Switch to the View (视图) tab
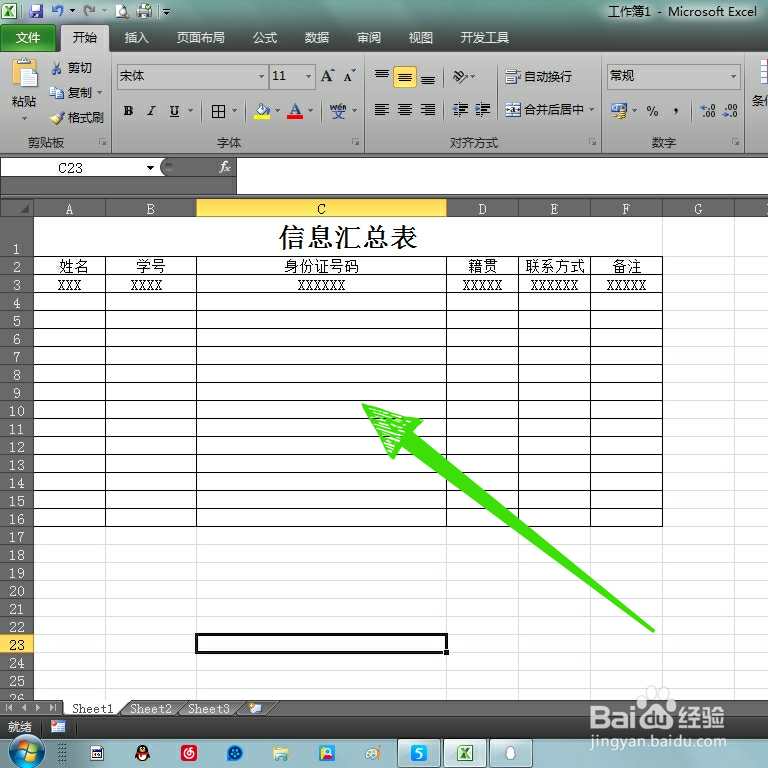Viewport: 768px width, 768px height. [421, 38]
